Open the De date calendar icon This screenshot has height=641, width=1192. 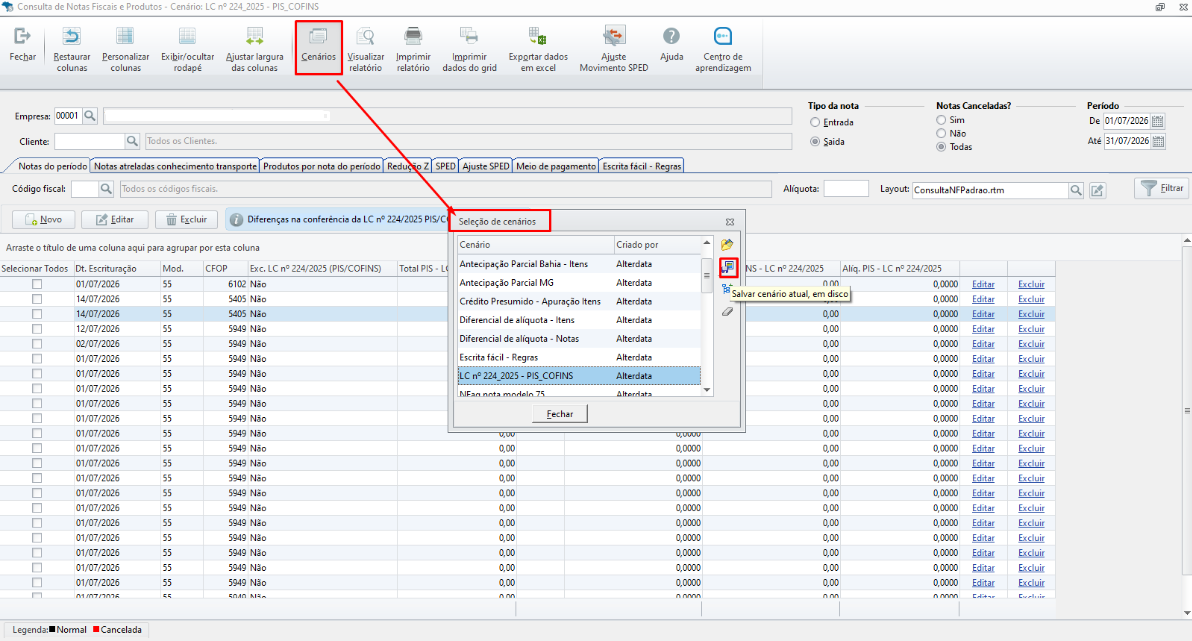click(x=1158, y=121)
